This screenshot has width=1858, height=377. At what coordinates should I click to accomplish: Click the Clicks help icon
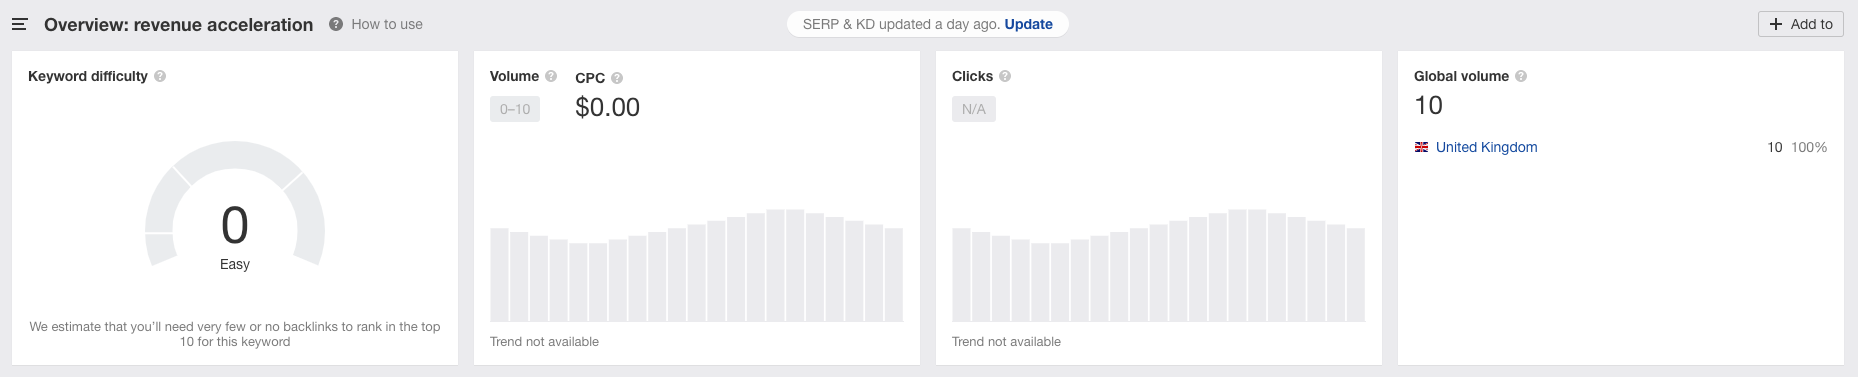(1005, 76)
